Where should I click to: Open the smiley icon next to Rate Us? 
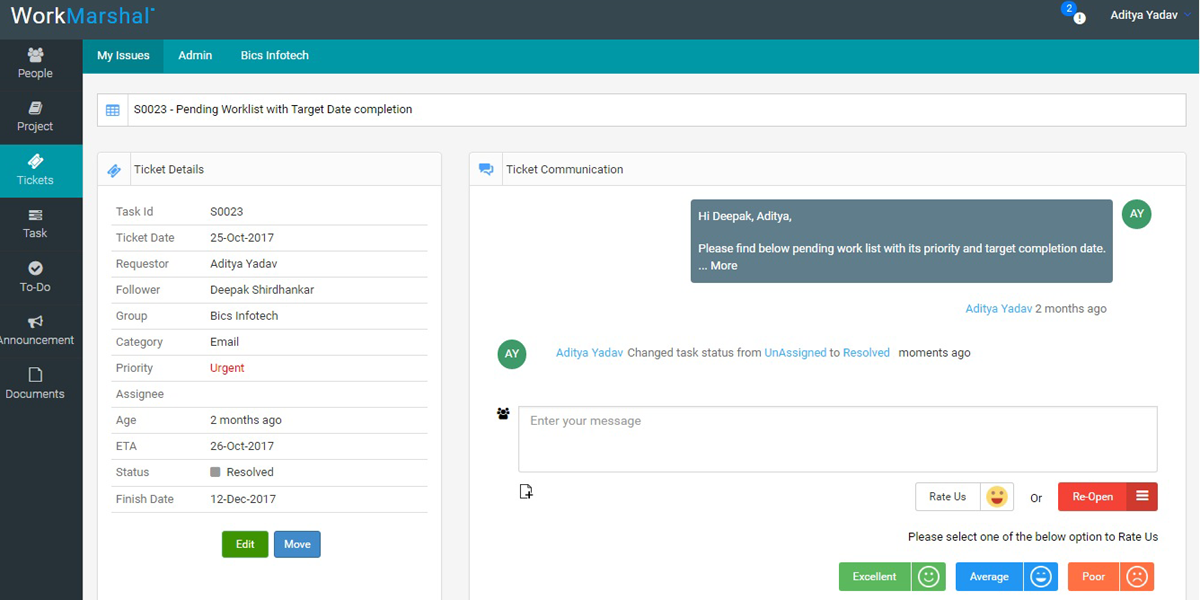pyautogui.click(x=996, y=496)
